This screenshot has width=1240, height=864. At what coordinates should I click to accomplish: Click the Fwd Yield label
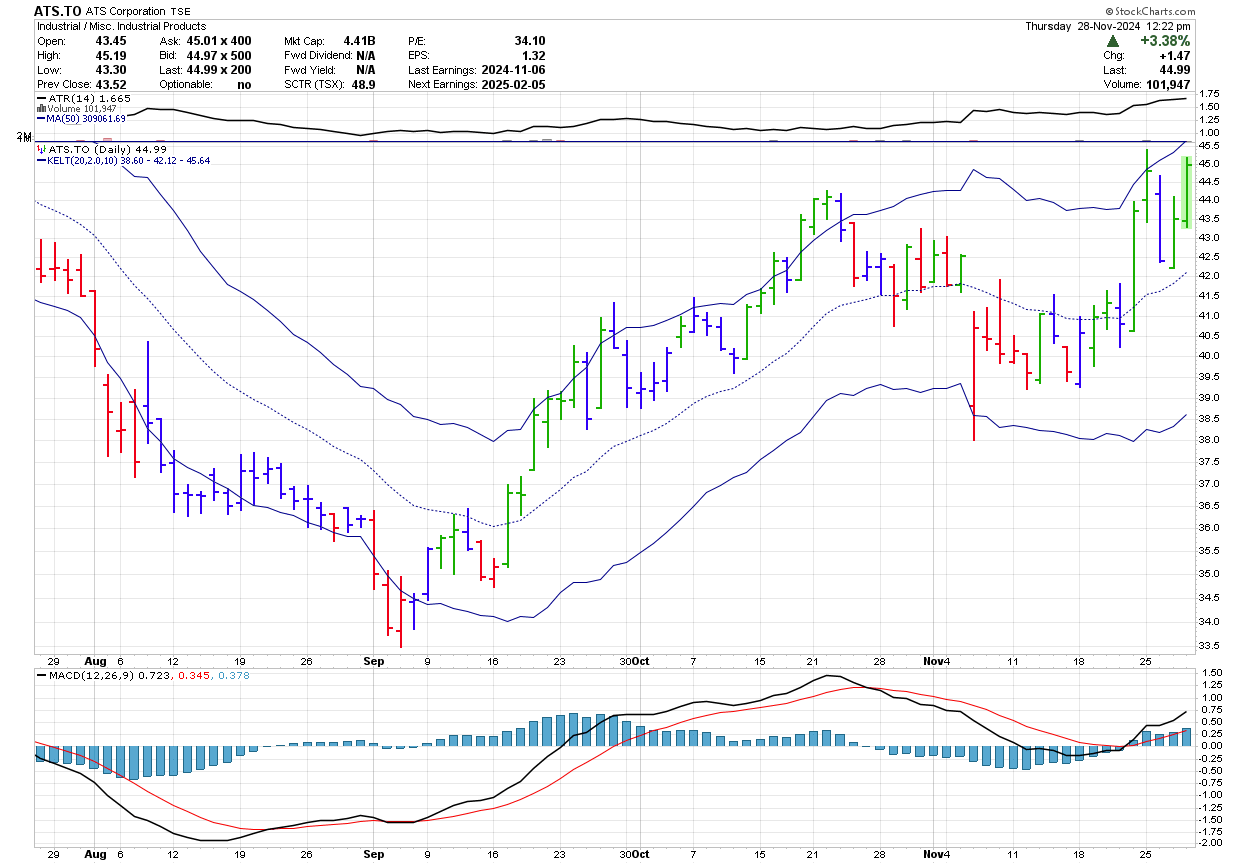click(308, 70)
